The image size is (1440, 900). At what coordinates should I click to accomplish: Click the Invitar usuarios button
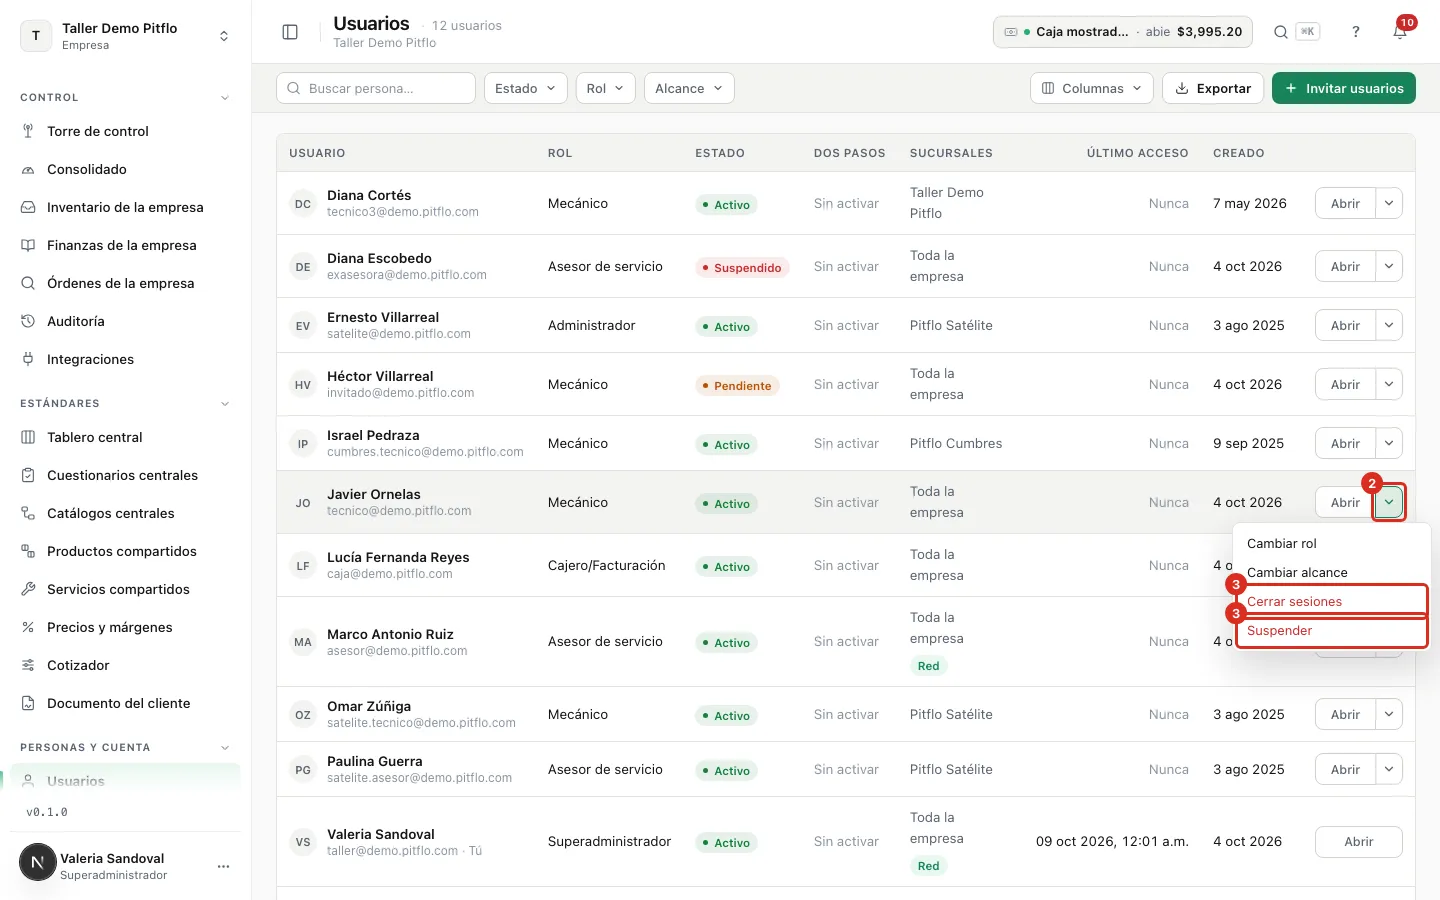tap(1344, 88)
